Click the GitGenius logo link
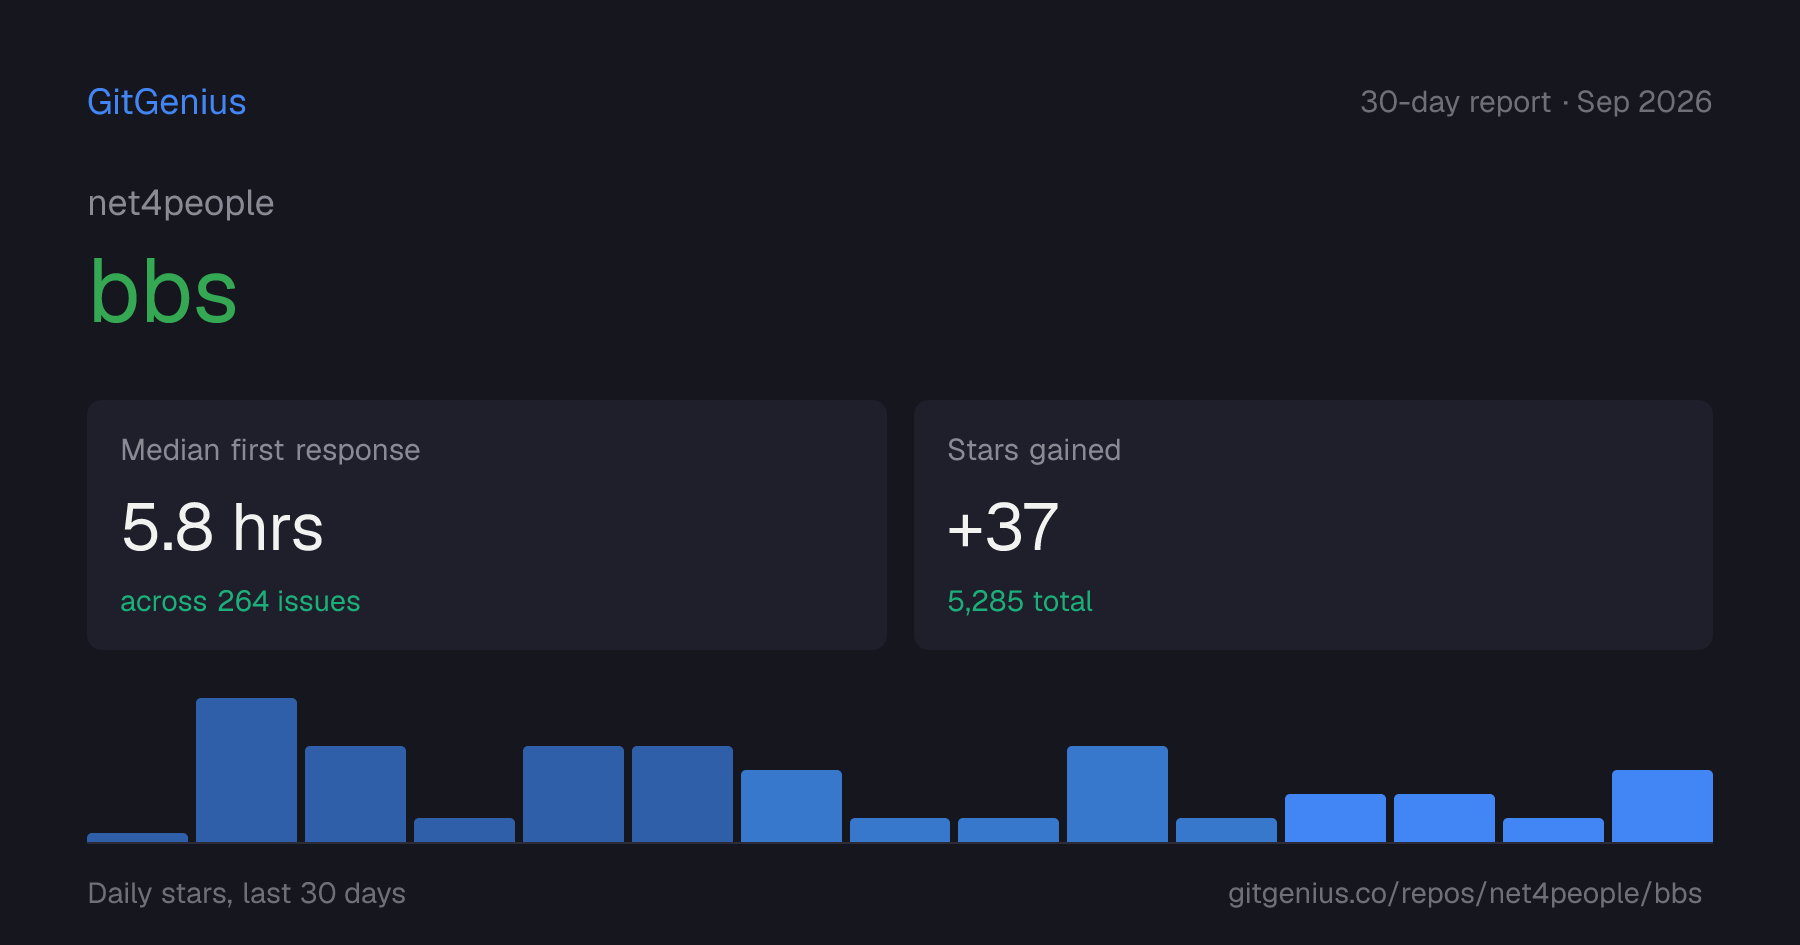1800x945 pixels. (x=167, y=102)
